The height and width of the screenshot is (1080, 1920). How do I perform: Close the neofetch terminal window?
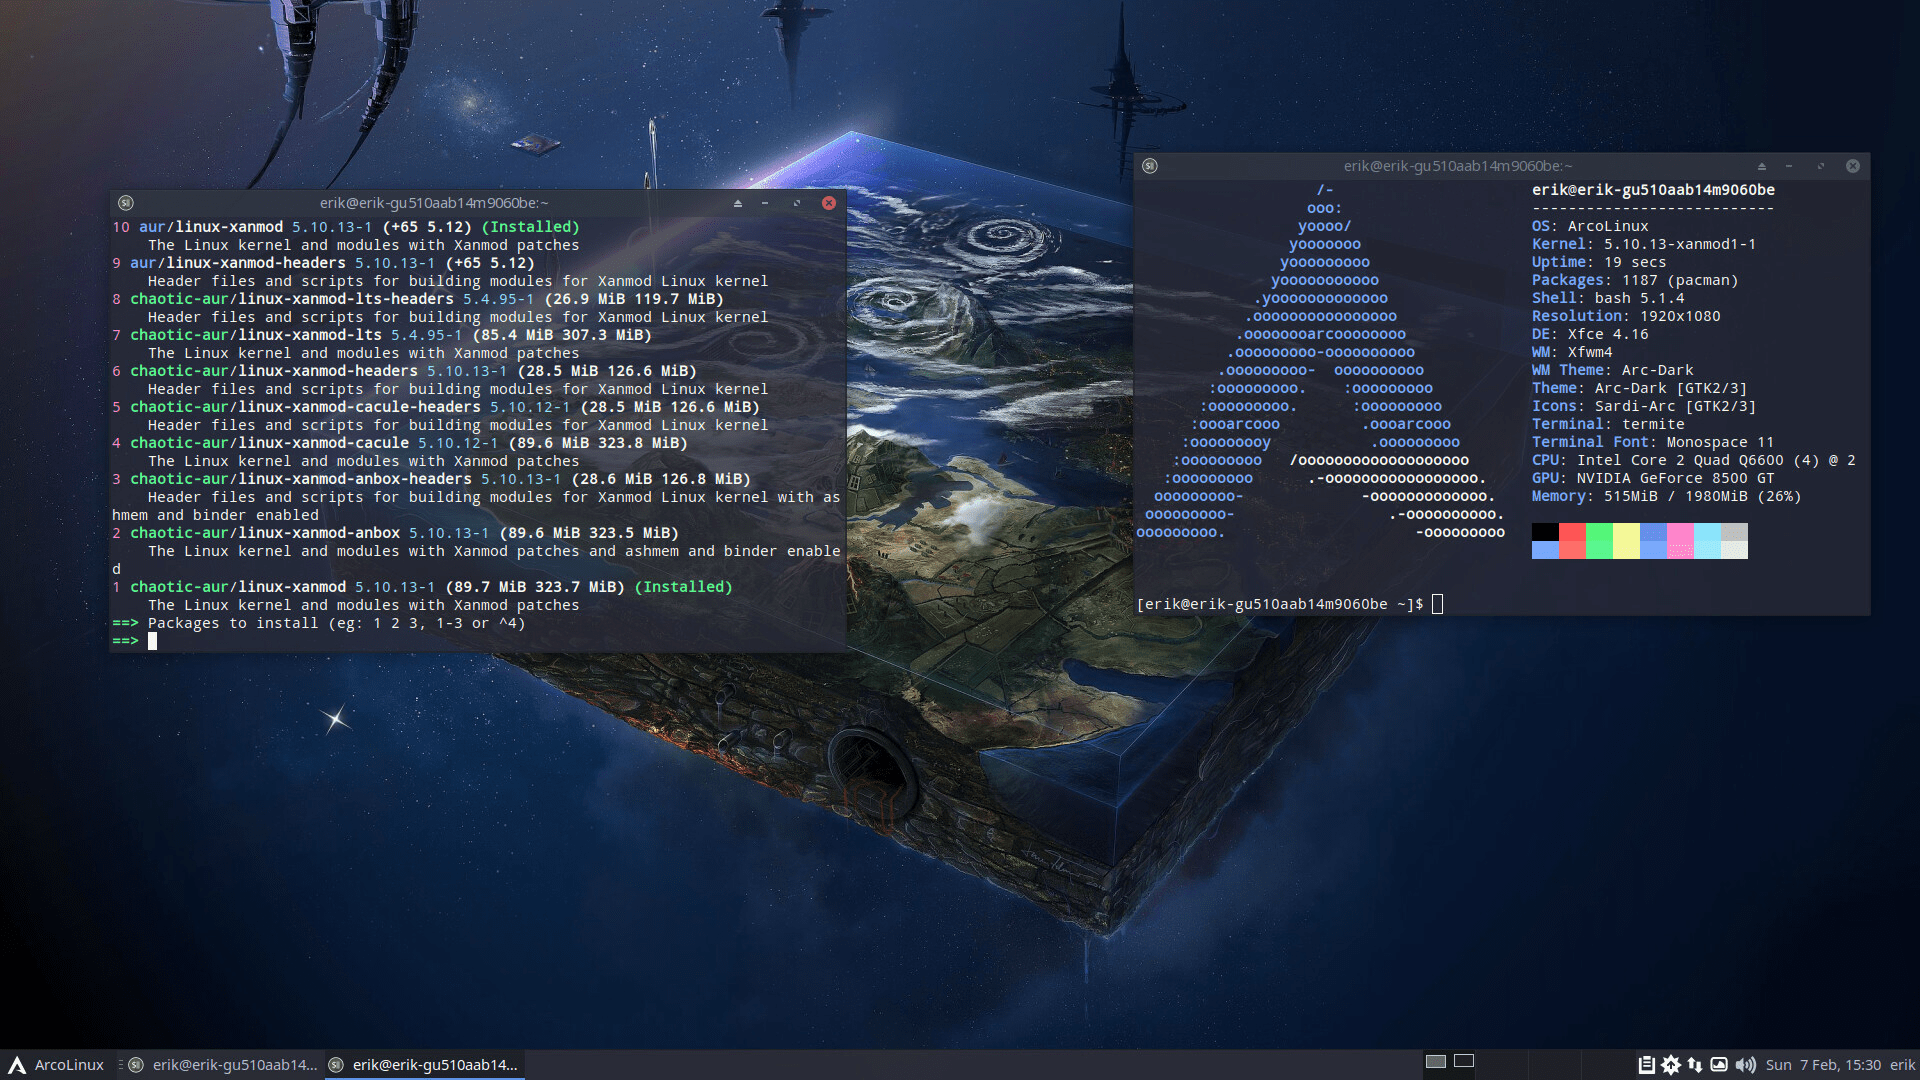coord(1853,166)
